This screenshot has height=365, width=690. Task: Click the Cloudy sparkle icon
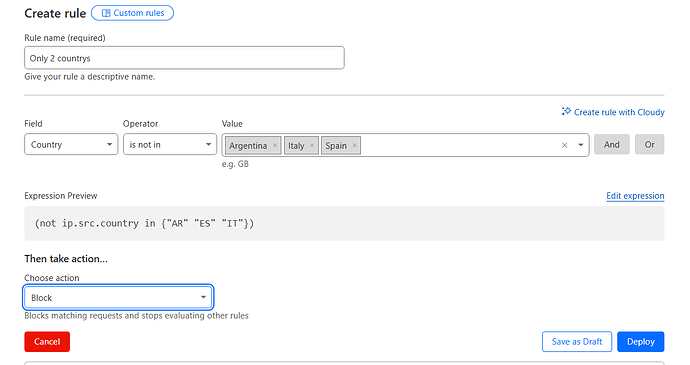566,111
